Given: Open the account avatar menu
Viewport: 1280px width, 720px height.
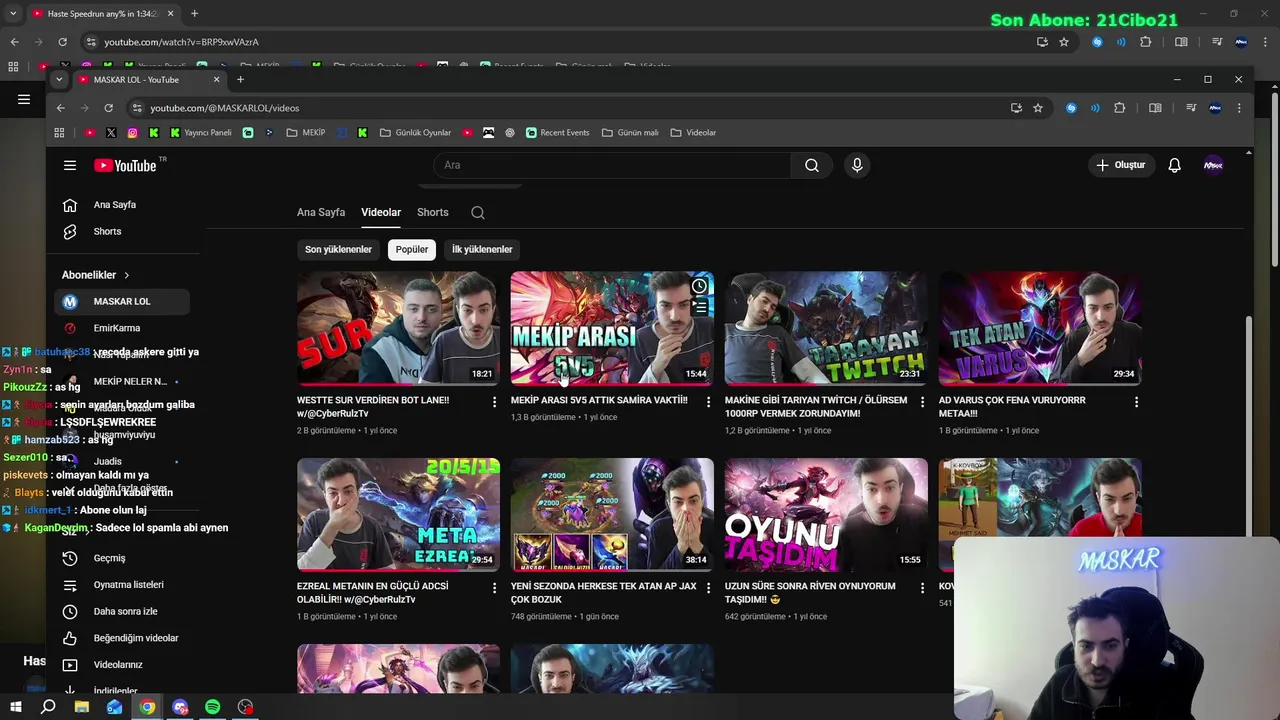Looking at the screenshot, I should pyautogui.click(x=1213, y=165).
